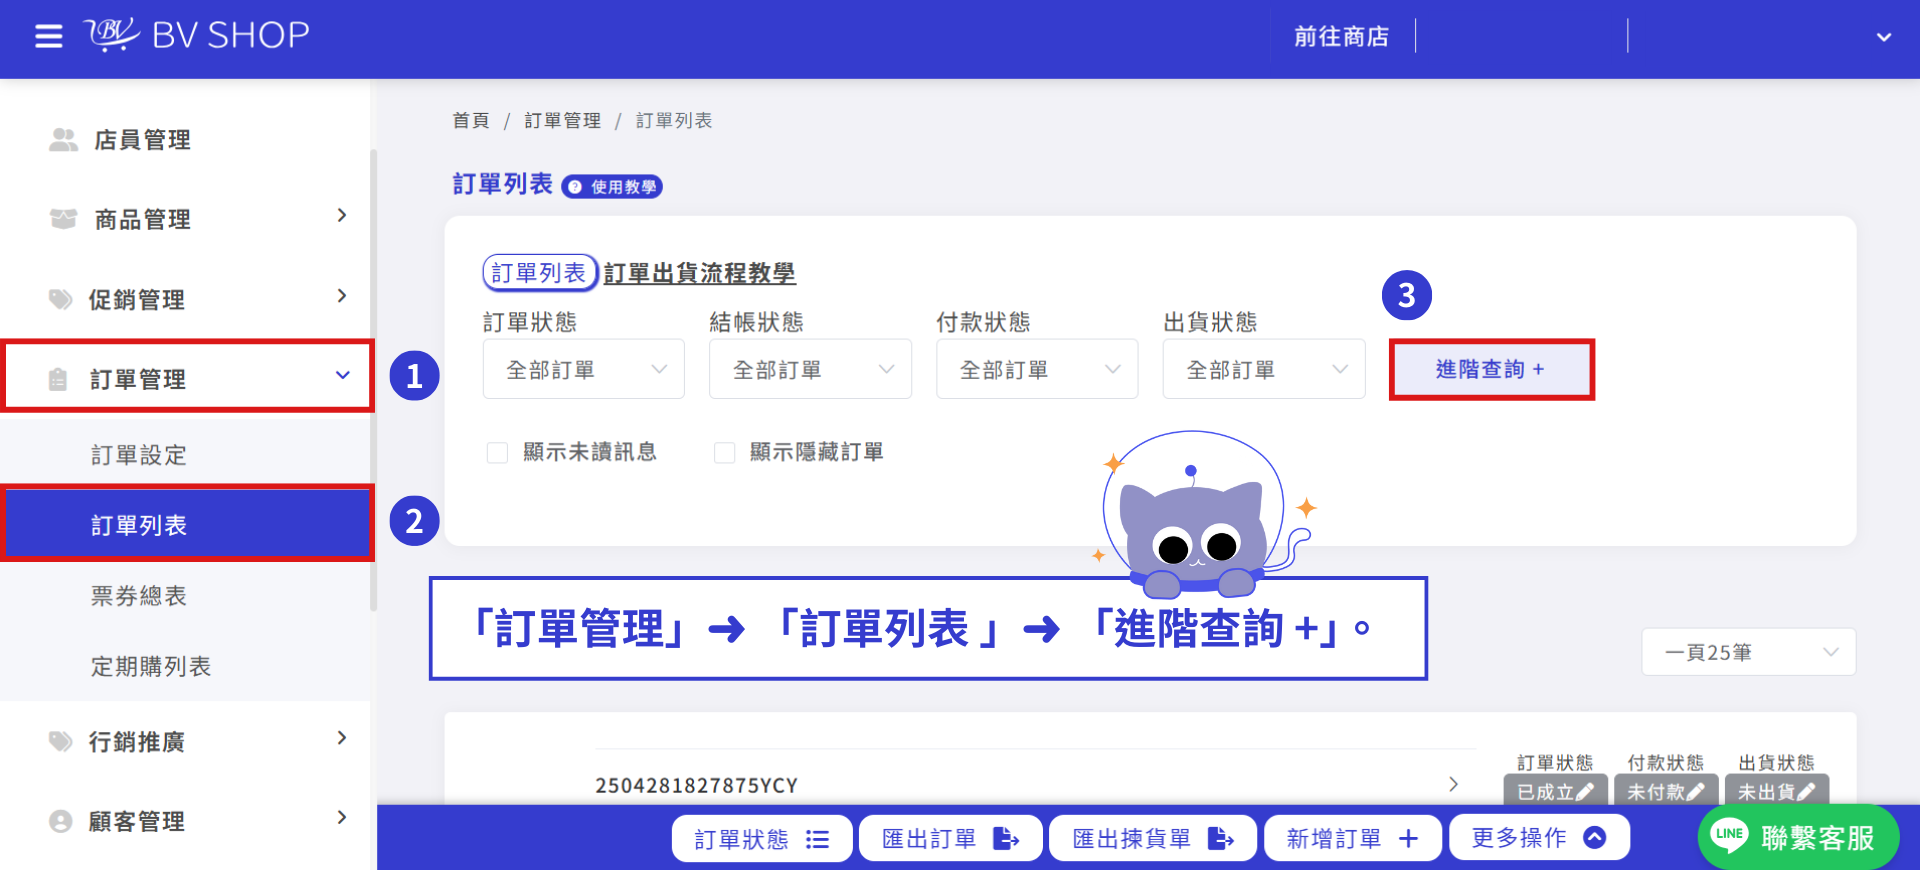Click the 商品管理 box icon
The height and width of the screenshot is (870, 1920).
click(x=63, y=219)
